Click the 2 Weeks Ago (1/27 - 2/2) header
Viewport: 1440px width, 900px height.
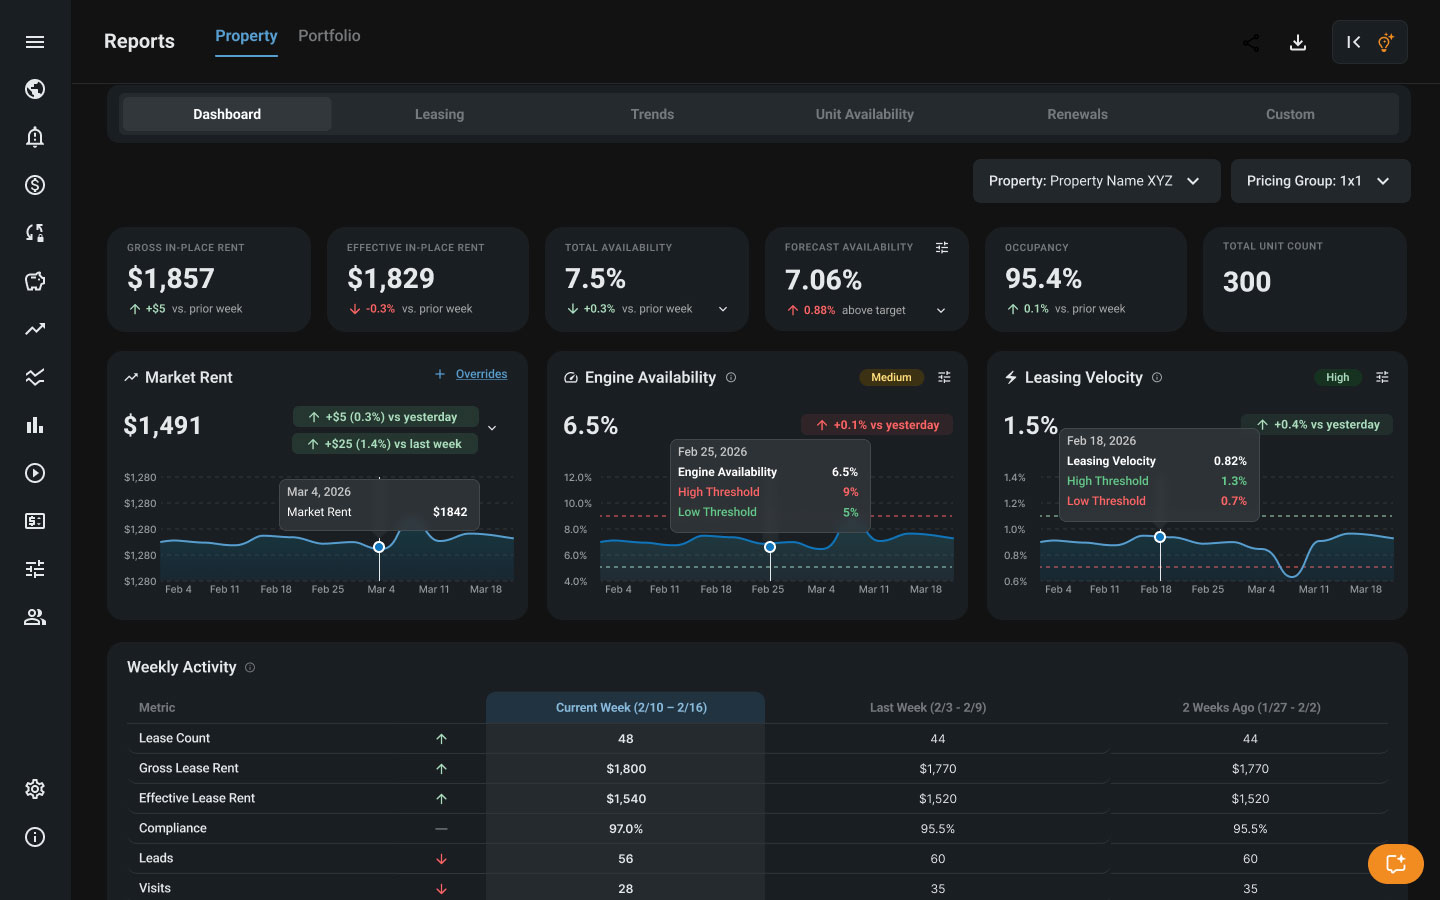click(x=1251, y=708)
